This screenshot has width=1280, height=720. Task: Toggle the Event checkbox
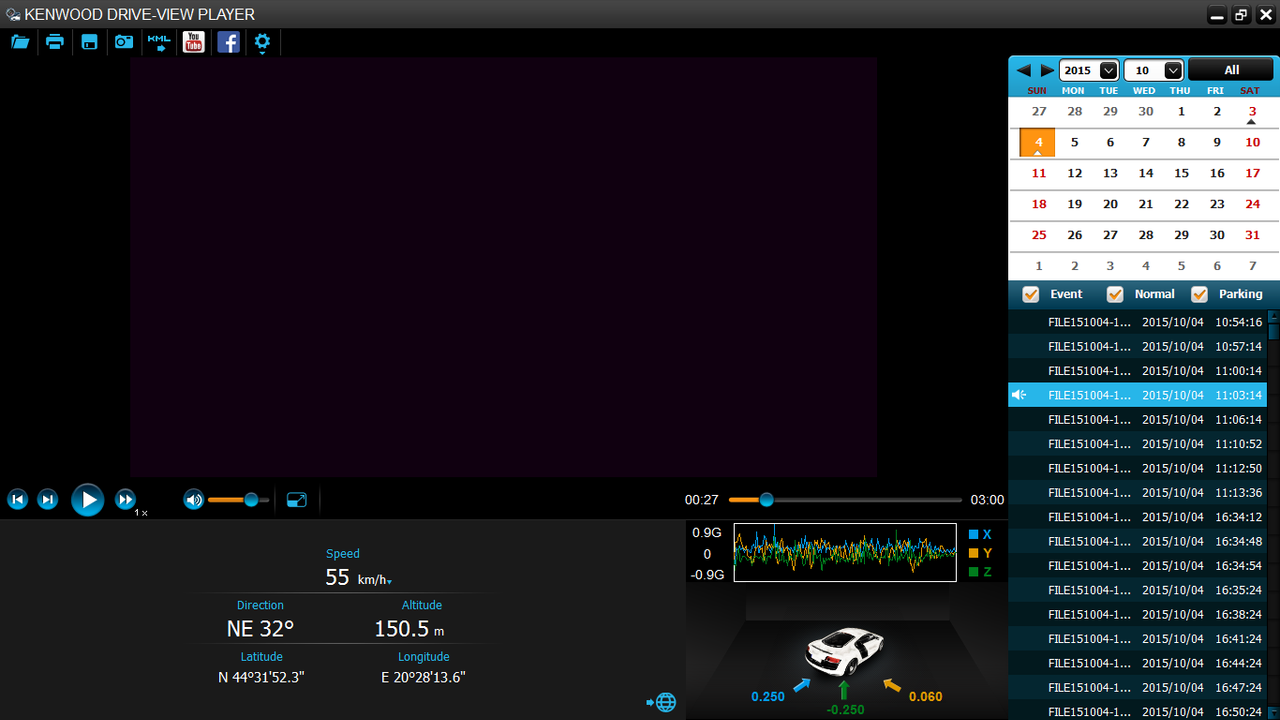[1030, 294]
